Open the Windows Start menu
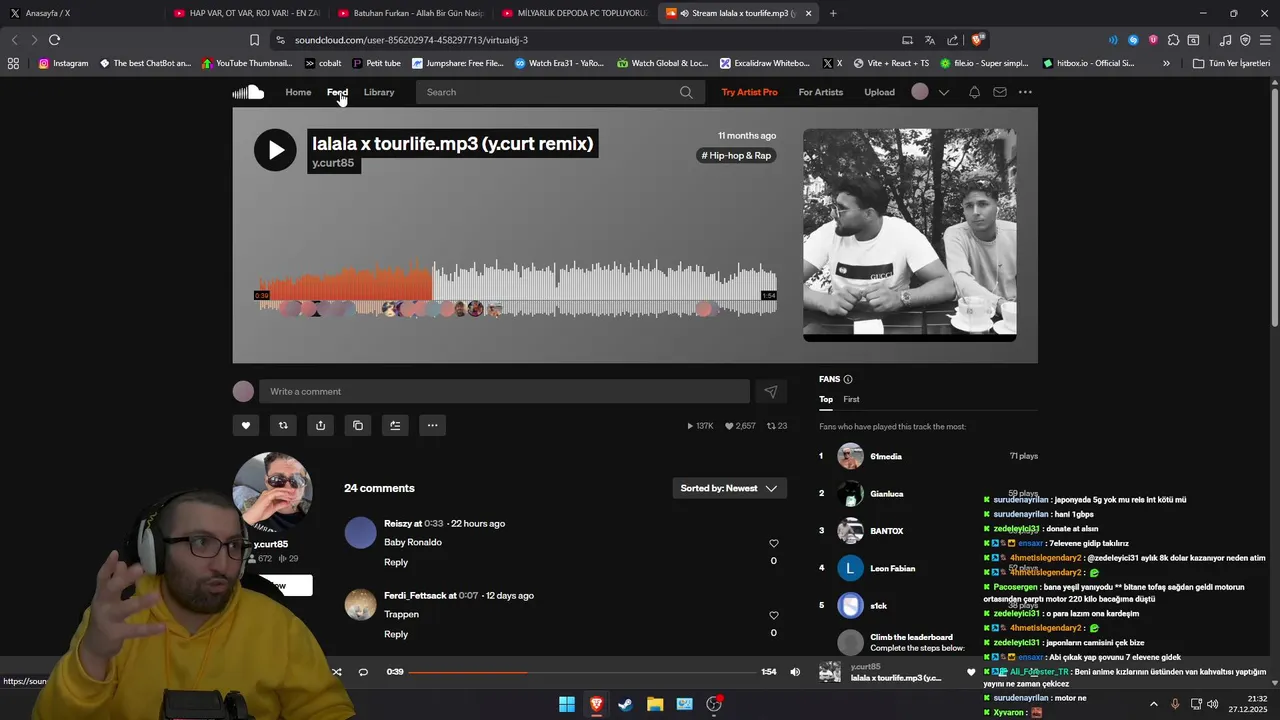This screenshot has height=720, width=1280. pos(567,704)
